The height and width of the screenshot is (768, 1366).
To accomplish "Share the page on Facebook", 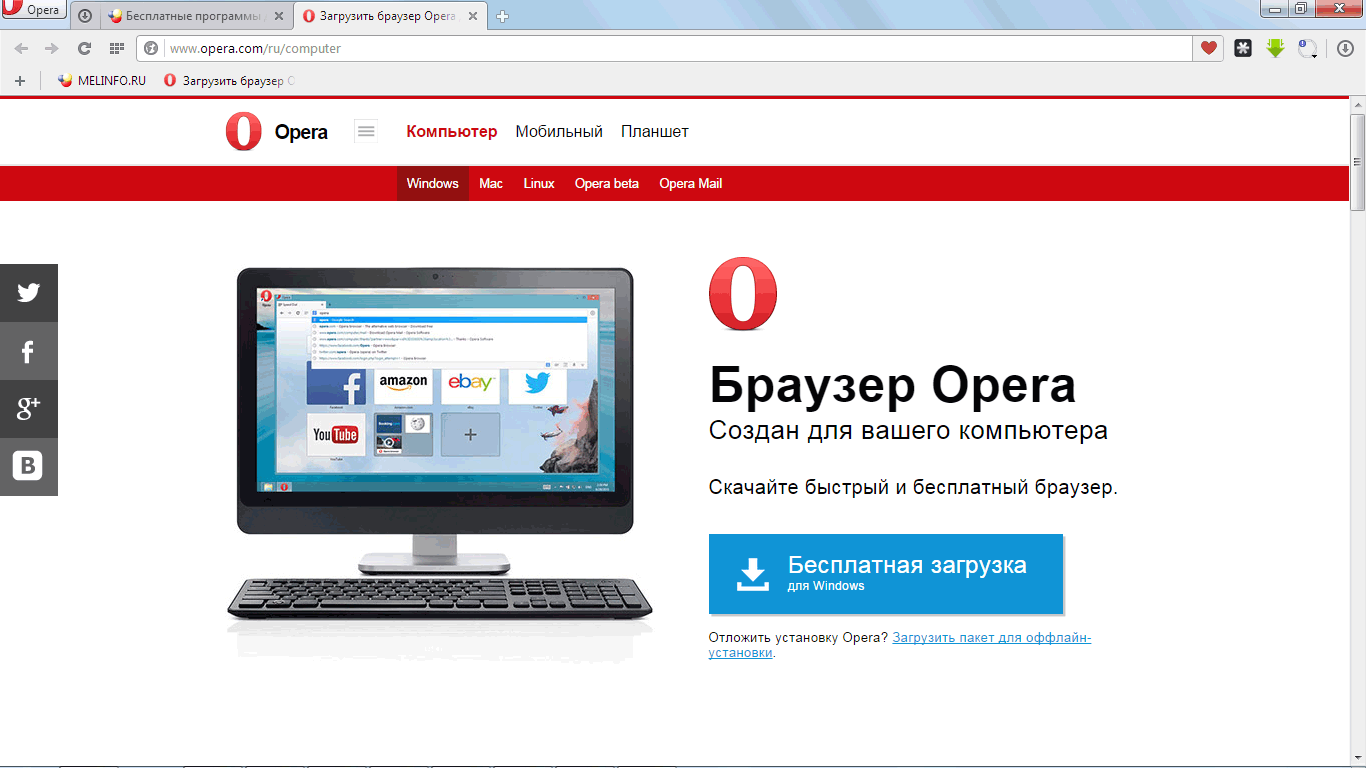I will tap(28, 350).
